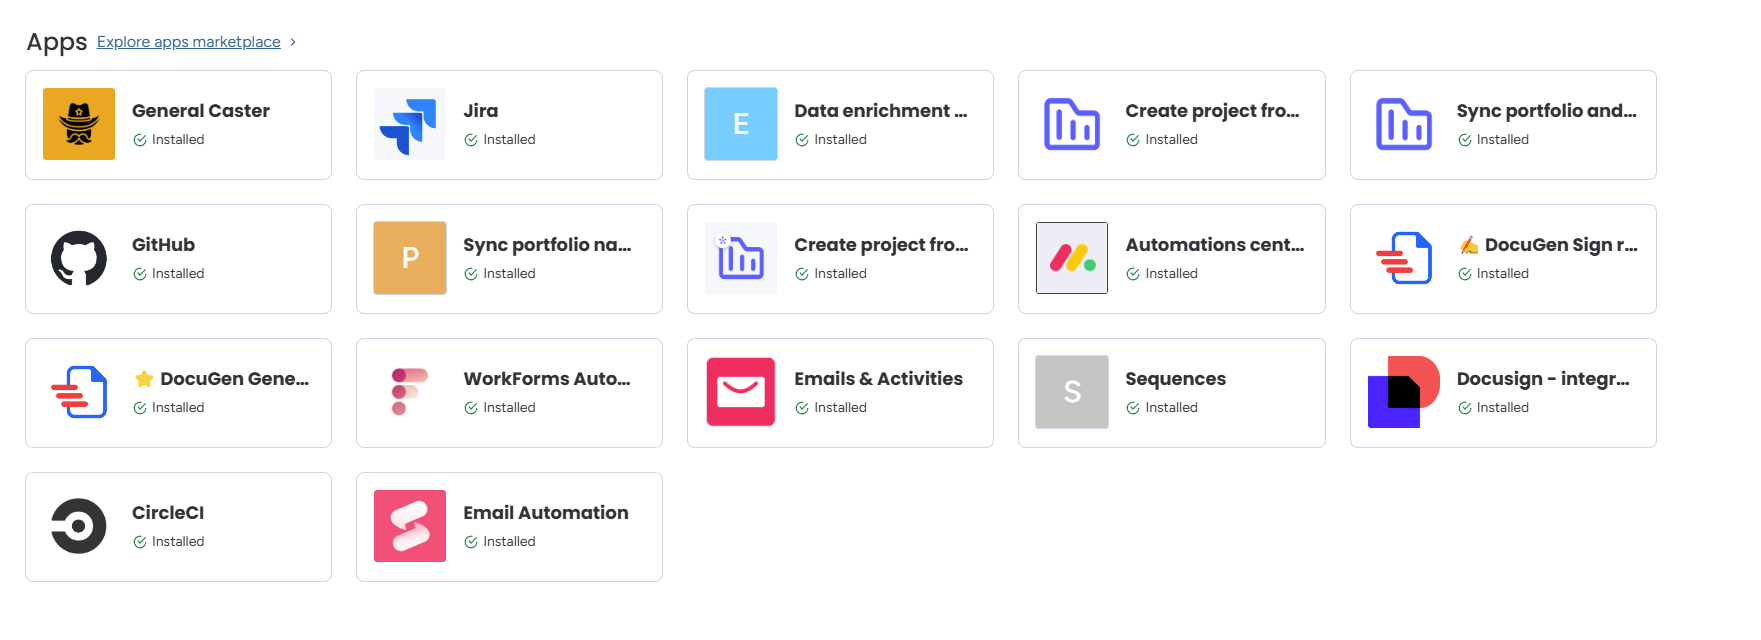
Task: Click the installed checkmark under Sequences
Action: pyautogui.click(x=1133, y=408)
